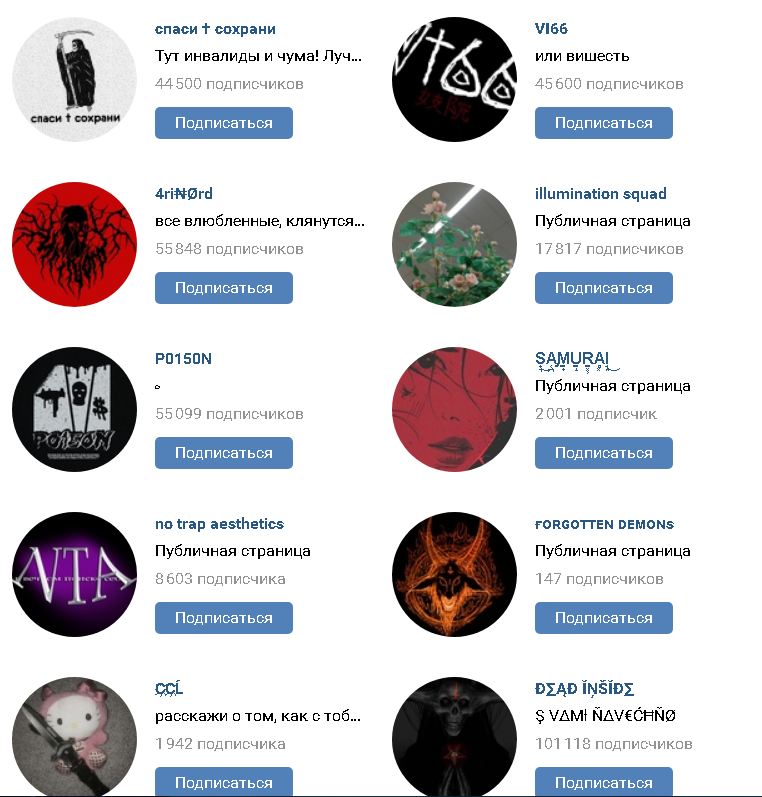The image size is (762, 797).
Task: Subscribe to illumination squad page
Action: click(x=603, y=288)
